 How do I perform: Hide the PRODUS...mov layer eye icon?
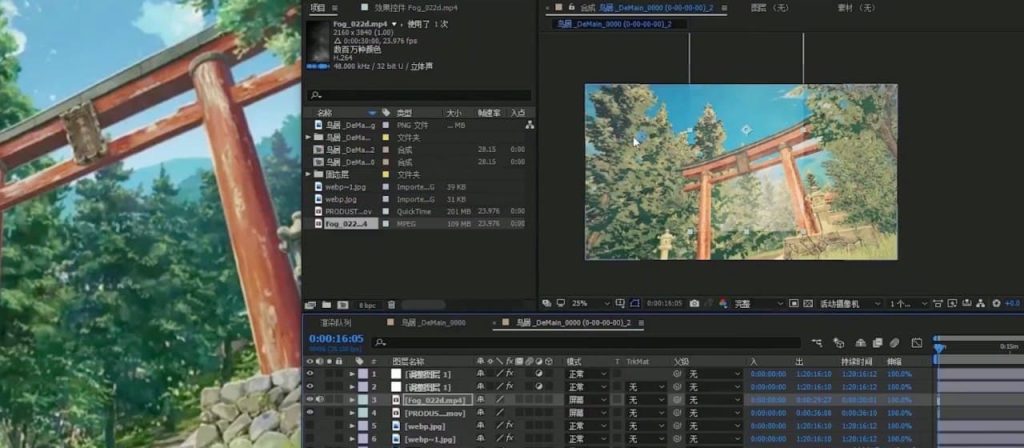click(310, 412)
